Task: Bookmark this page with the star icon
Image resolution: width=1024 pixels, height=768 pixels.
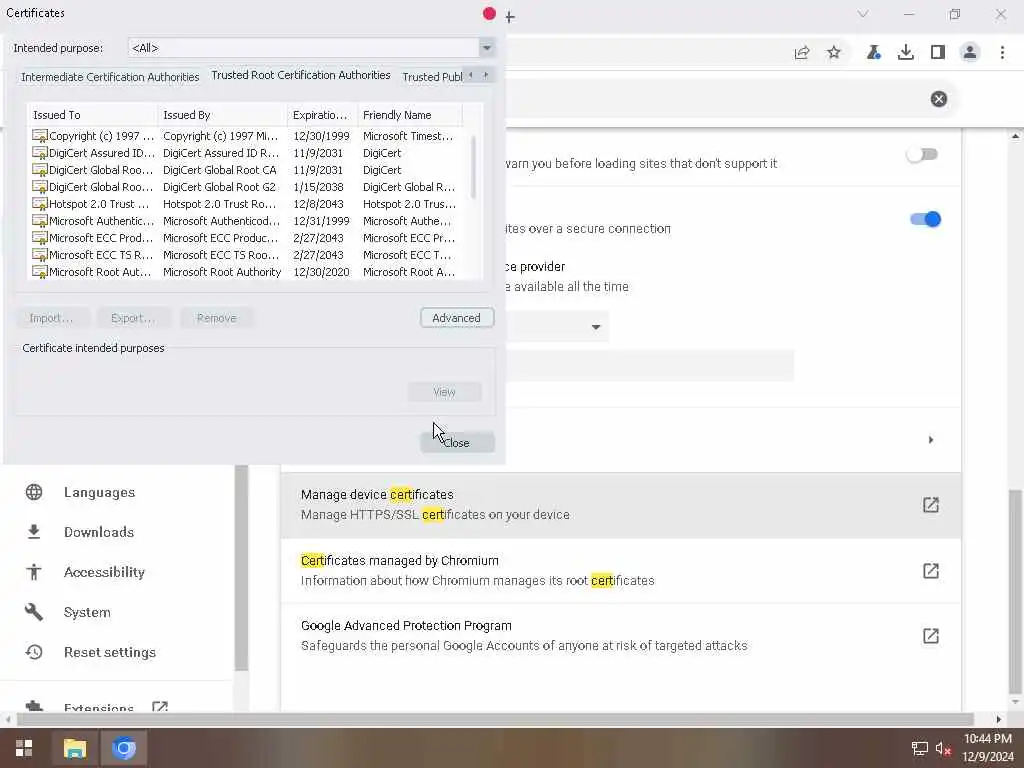Action: click(x=834, y=52)
